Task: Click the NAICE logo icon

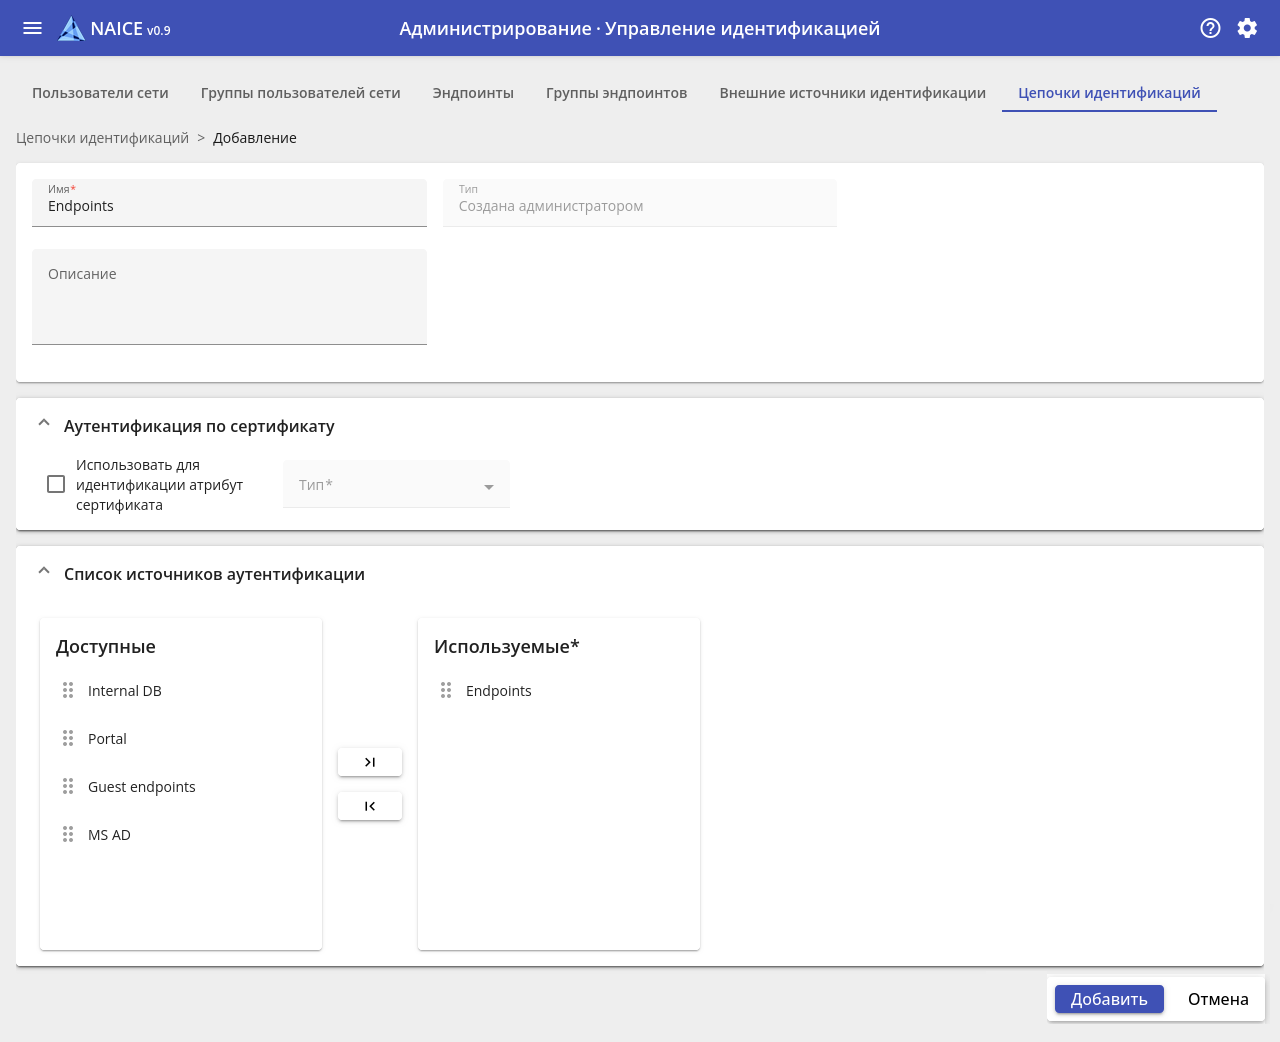Action: tap(71, 29)
